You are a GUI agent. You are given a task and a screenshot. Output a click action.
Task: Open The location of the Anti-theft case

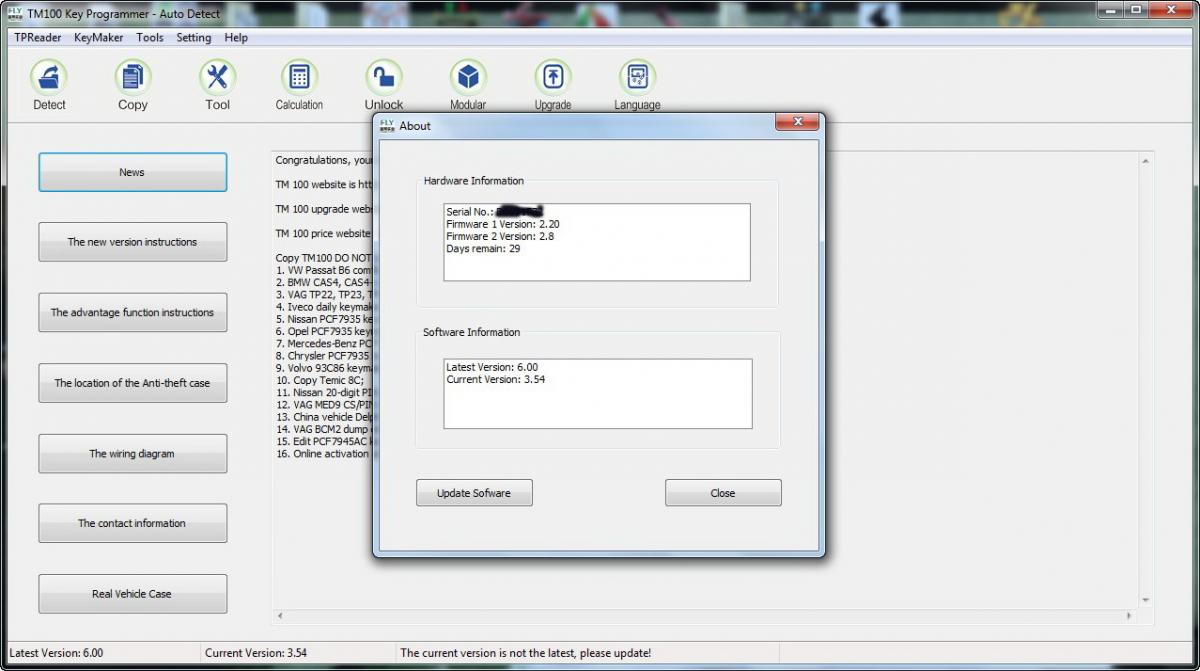tap(132, 383)
